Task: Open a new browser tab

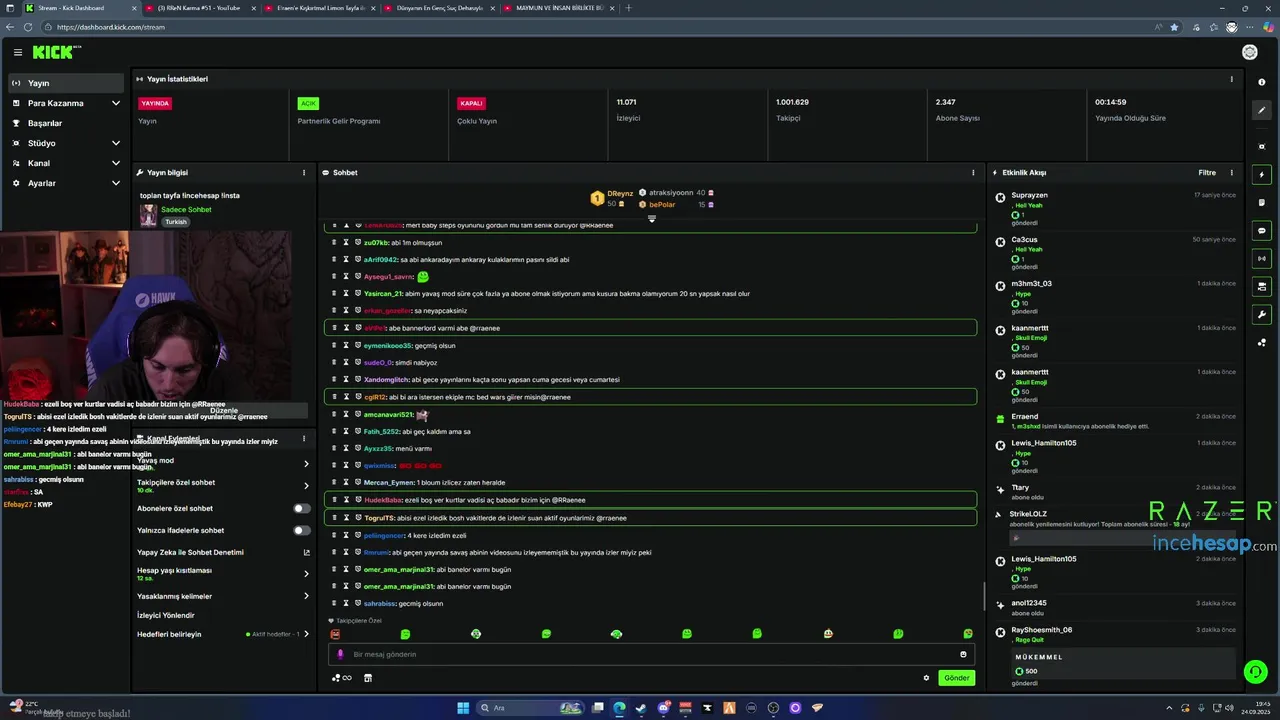Action: pyautogui.click(x=628, y=8)
